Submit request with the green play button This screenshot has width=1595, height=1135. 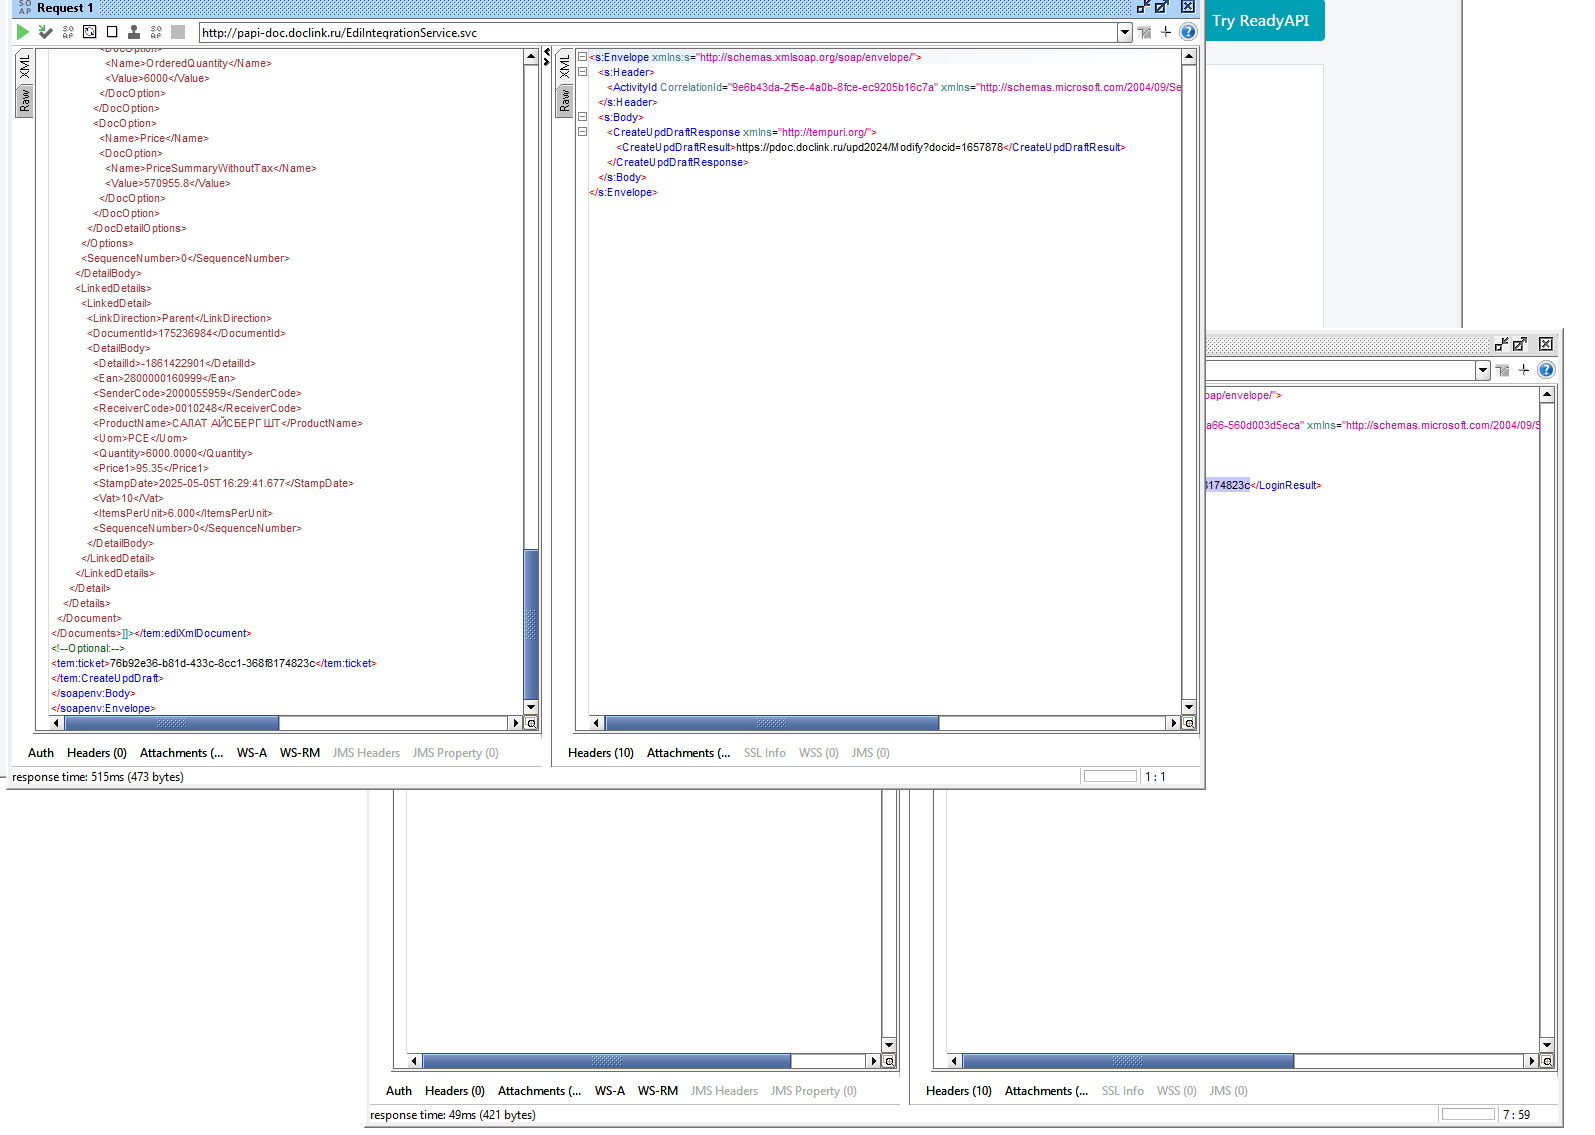point(22,32)
